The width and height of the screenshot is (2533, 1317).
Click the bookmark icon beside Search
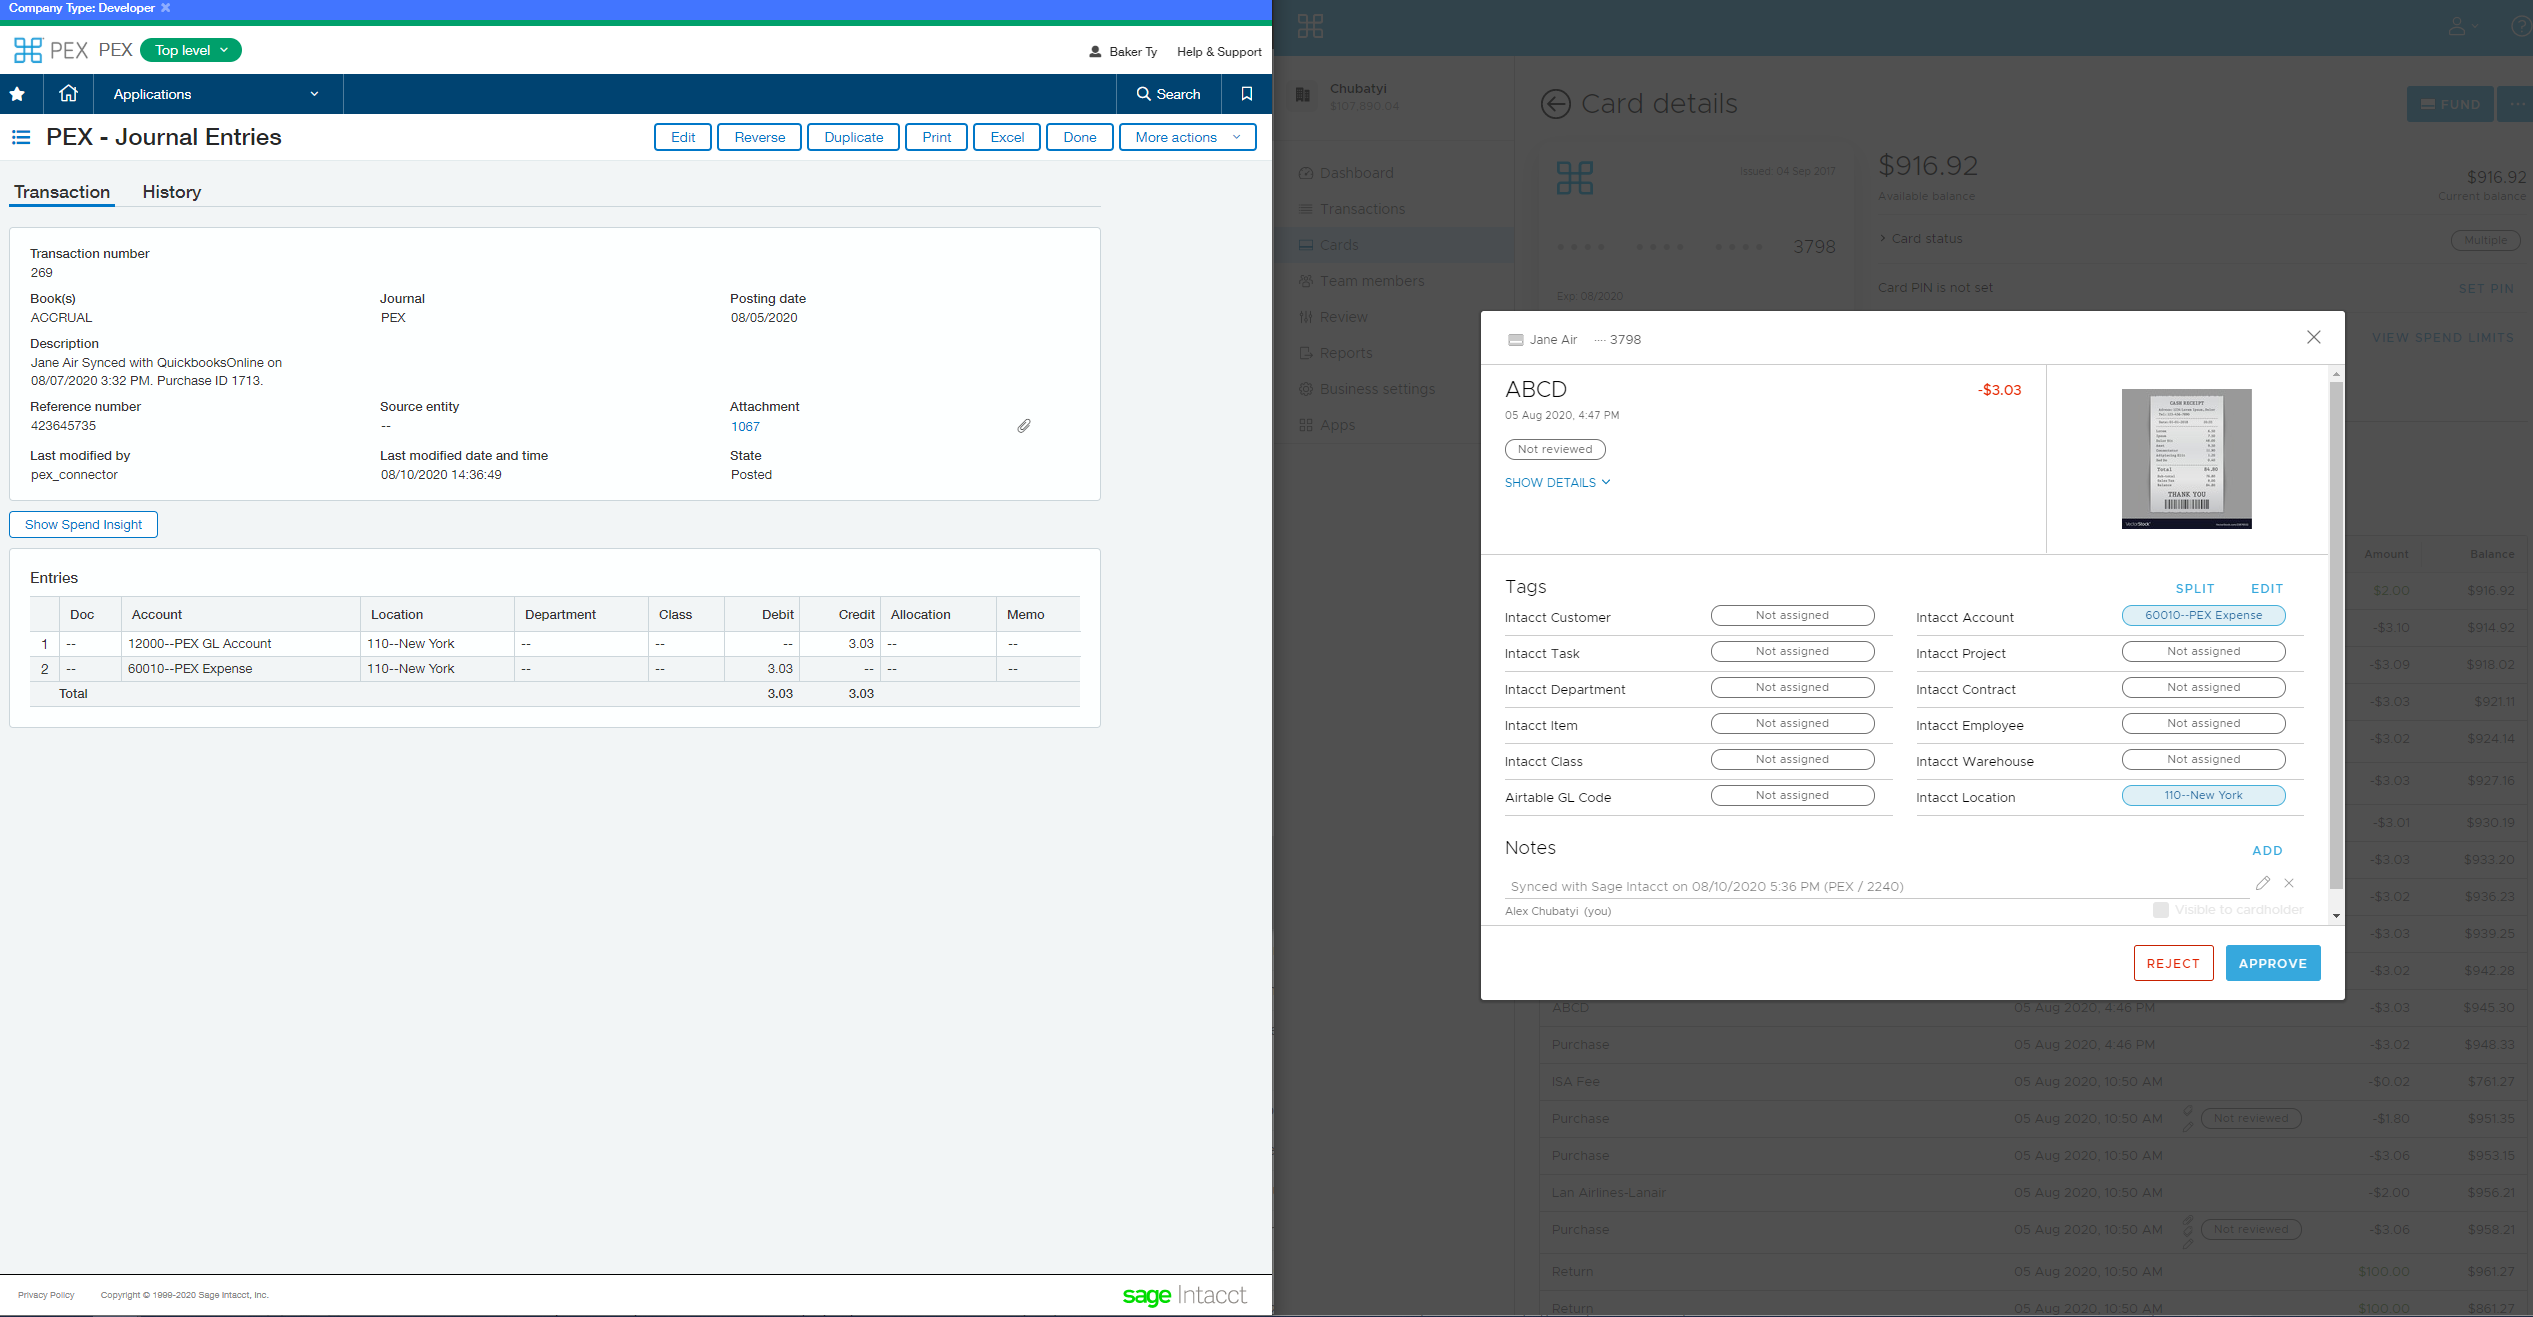click(x=1246, y=94)
